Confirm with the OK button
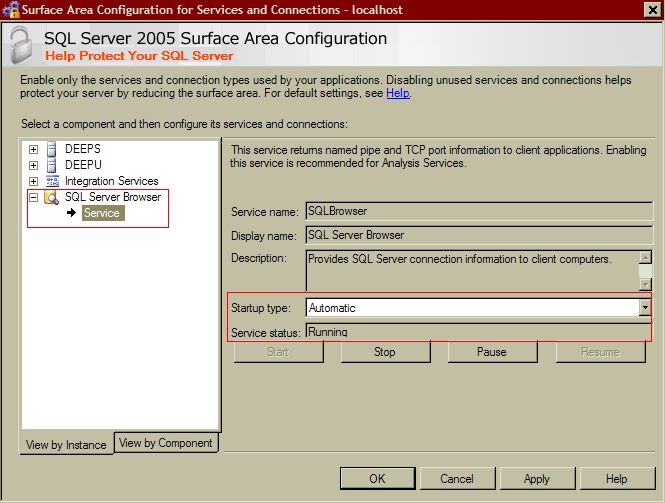 click(377, 478)
